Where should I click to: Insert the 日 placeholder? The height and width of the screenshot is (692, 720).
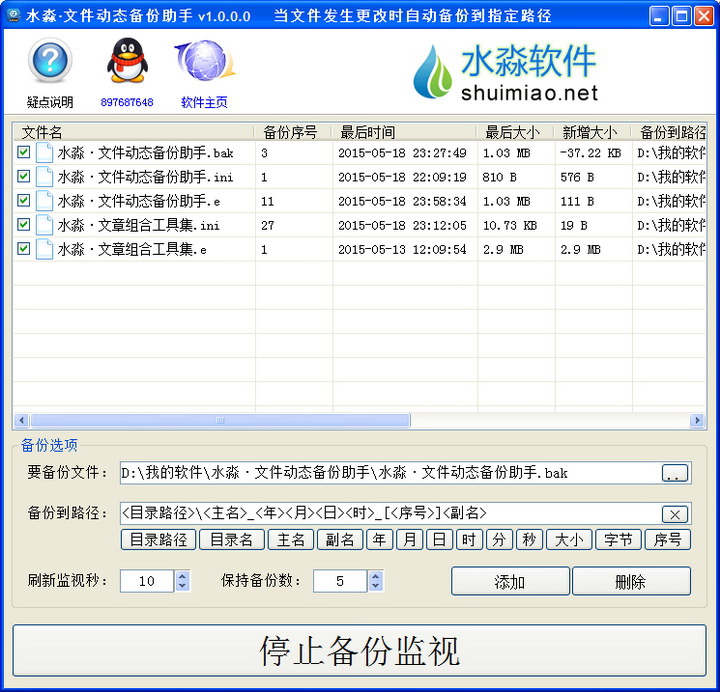(x=439, y=540)
